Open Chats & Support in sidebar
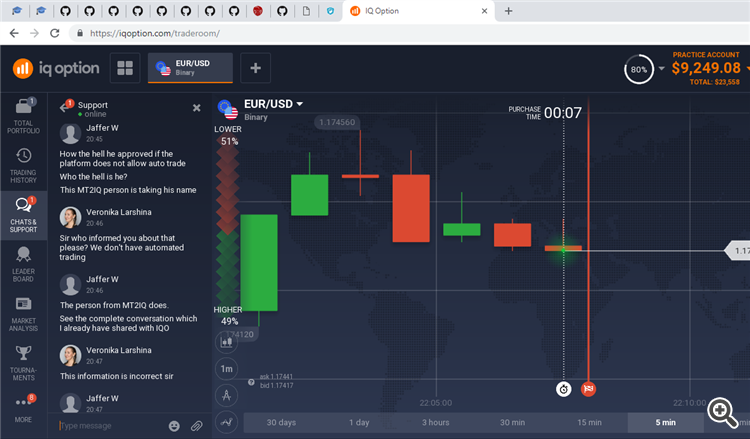 tap(23, 215)
